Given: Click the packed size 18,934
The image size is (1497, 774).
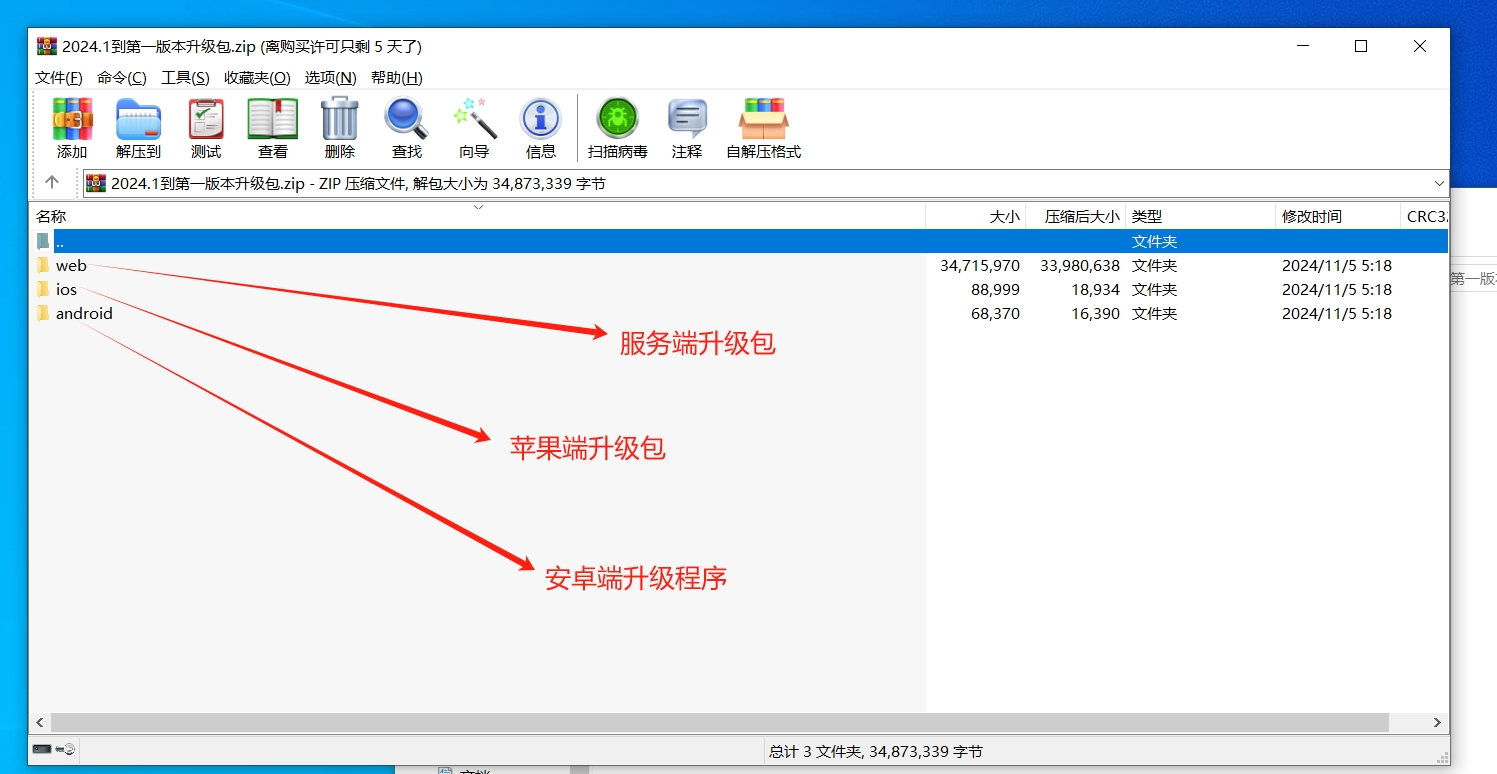Looking at the screenshot, I should [x=1095, y=290].
